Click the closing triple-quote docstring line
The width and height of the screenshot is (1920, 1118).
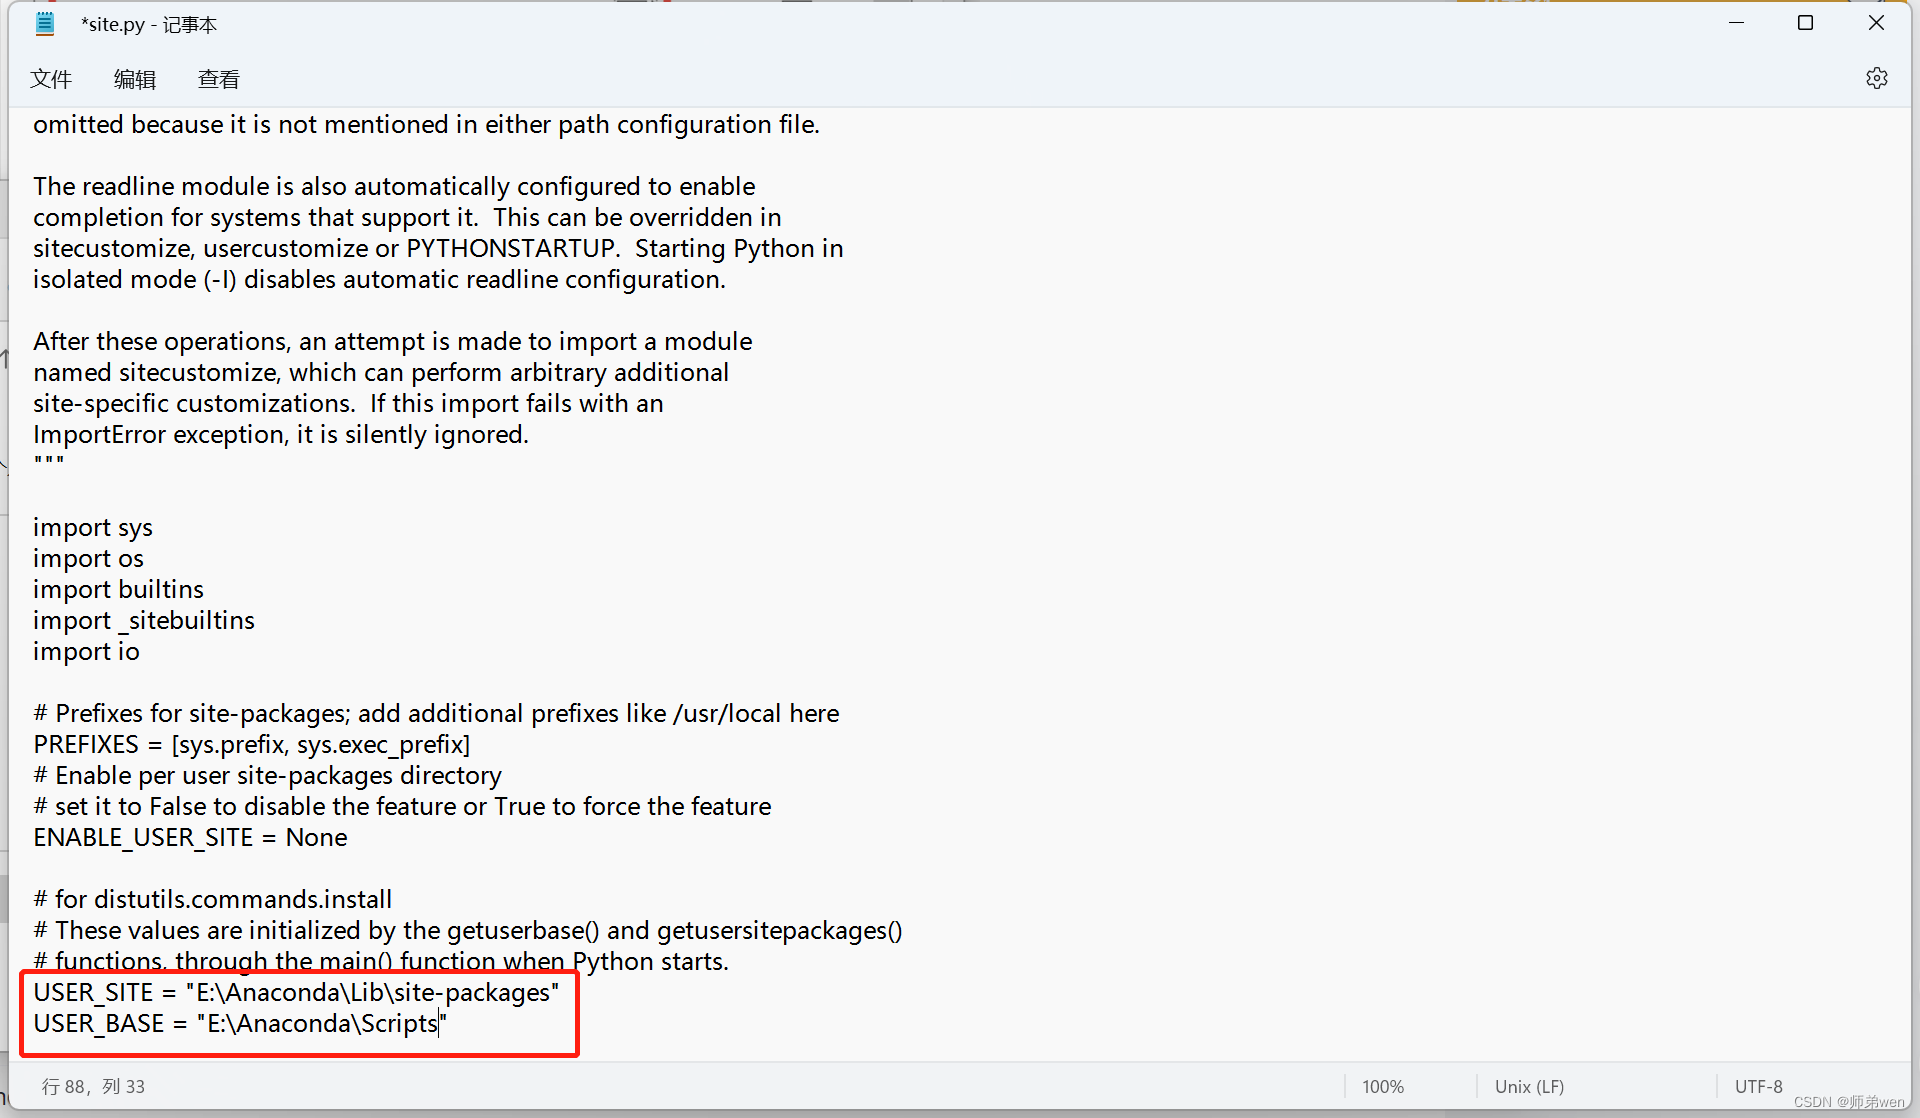49,464
